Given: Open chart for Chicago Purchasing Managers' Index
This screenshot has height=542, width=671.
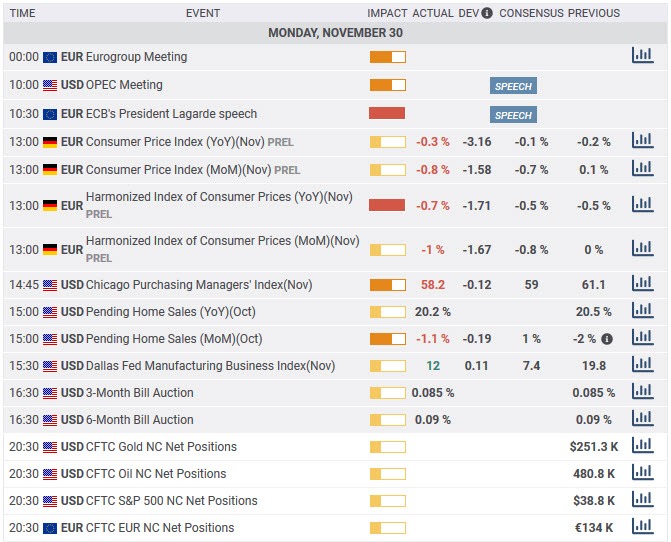Looking at the screenshot, I should (642, 283).
